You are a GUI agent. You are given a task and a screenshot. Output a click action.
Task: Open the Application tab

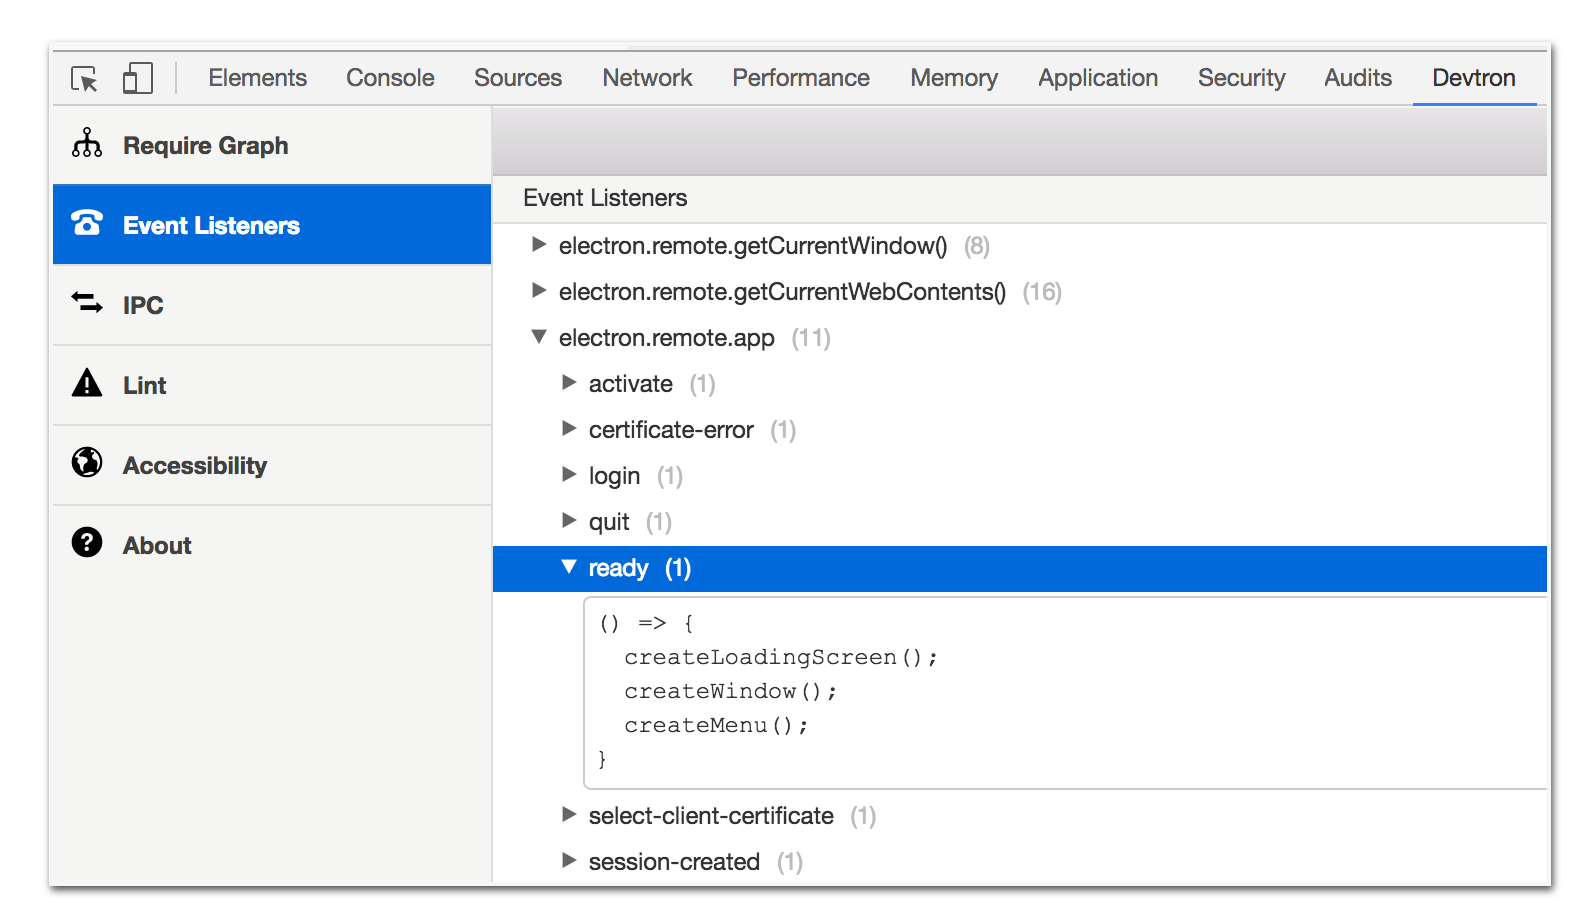[x=1098, y=78]
